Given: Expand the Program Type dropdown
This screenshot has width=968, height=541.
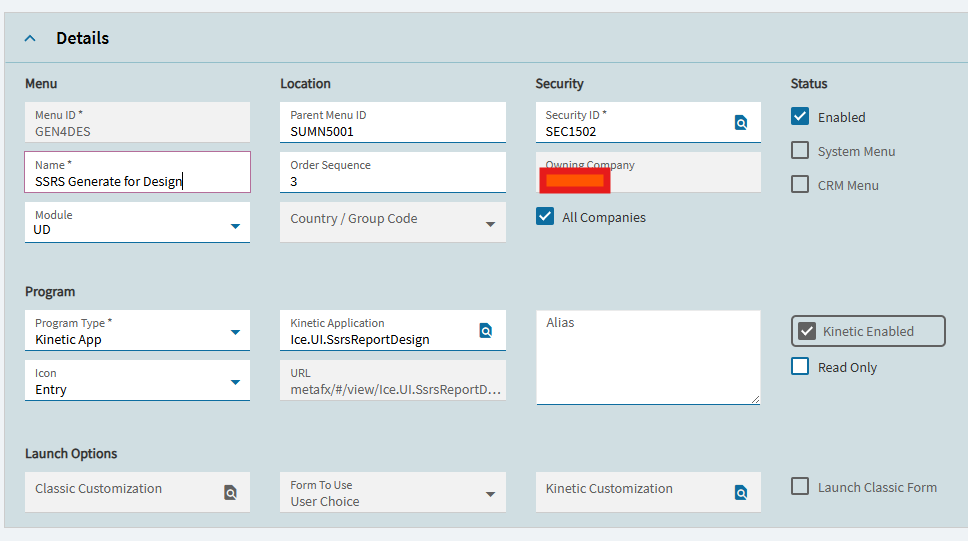Looking at the screenshot, I should click(x=235, y=332).
